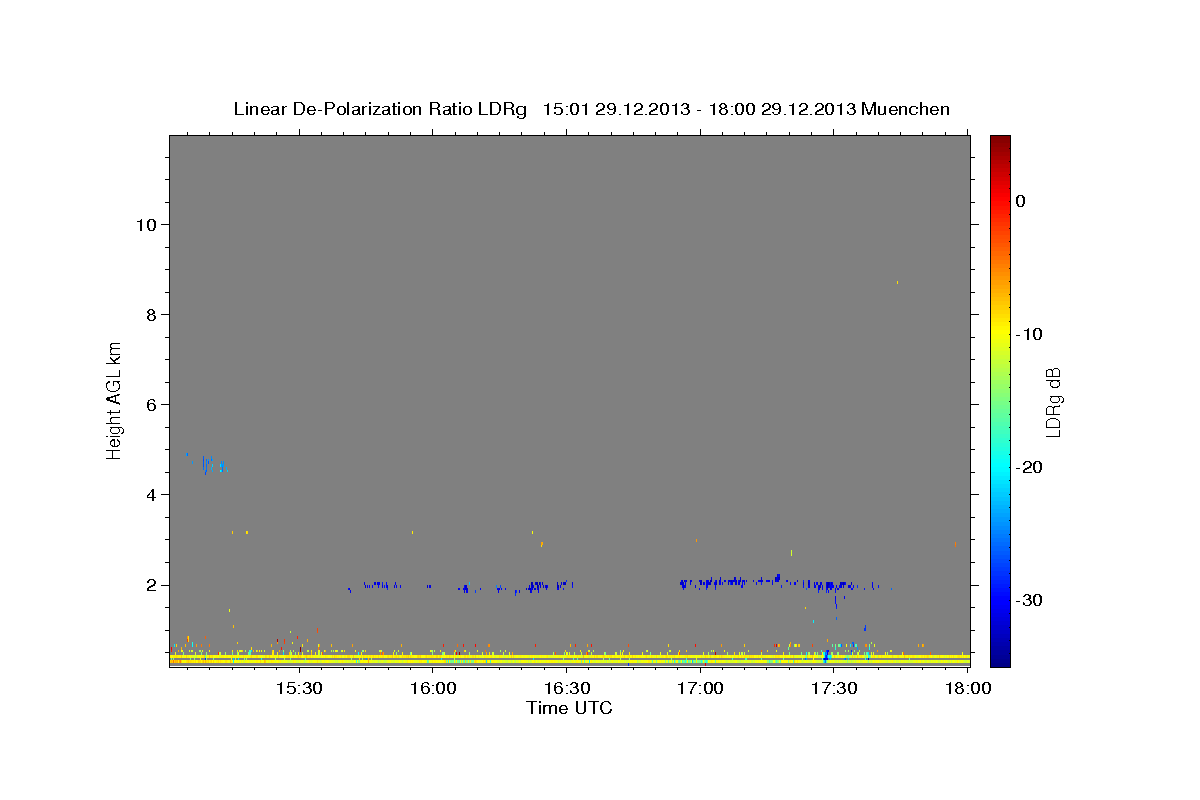The width and height of the screenshot is (1200, 800).
Task: Click the 'Muenchen' location label in title
Action: point(905,109)
